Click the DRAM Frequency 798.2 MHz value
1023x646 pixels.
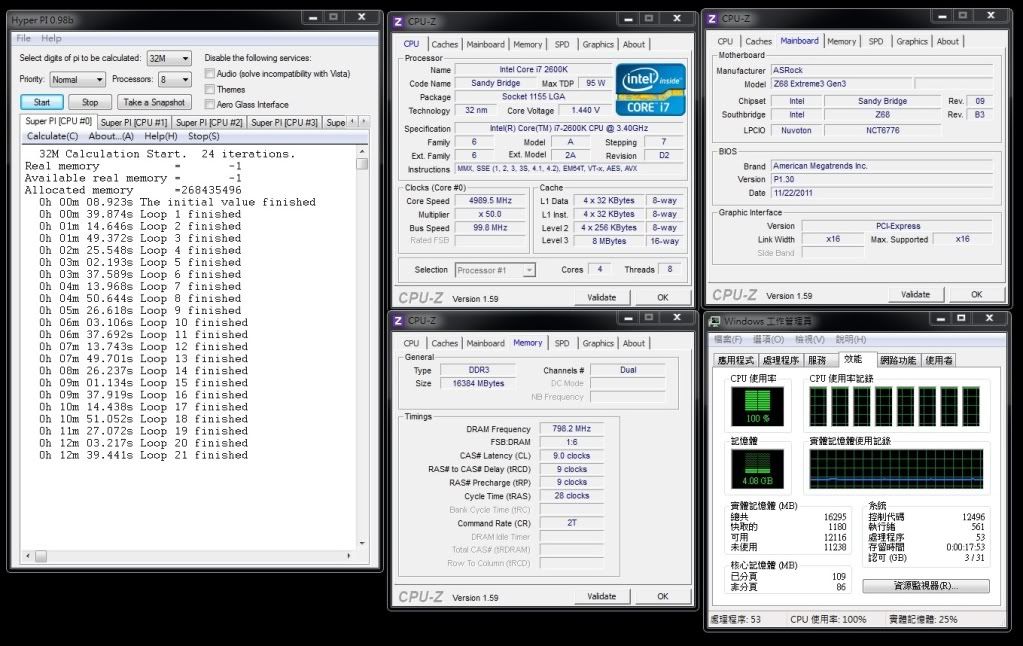(572, 429)
